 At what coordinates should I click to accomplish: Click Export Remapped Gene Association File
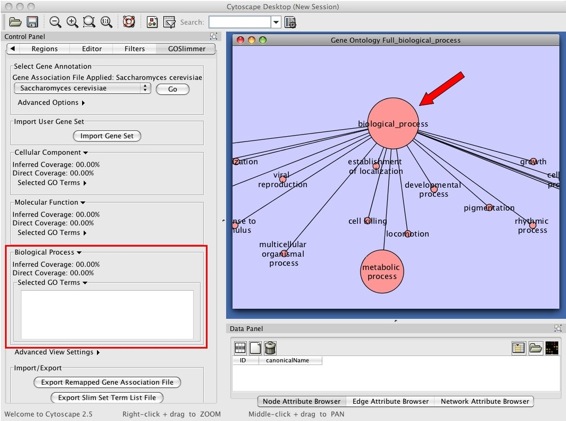coord(107,382)
